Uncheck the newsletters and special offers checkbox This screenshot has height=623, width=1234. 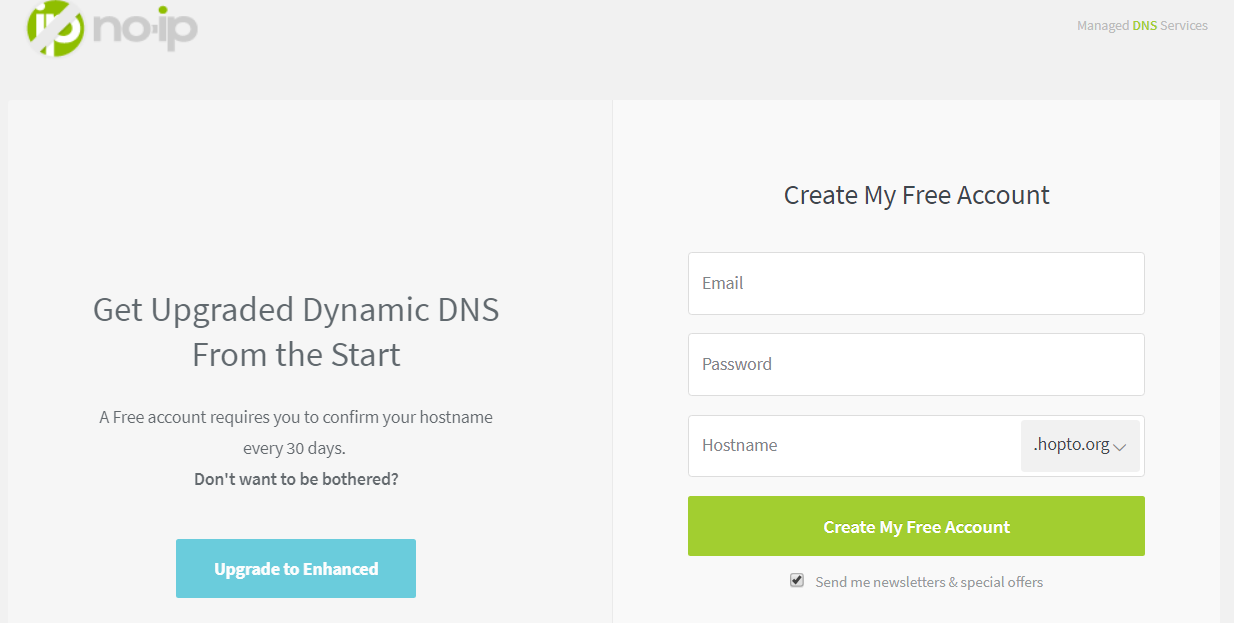click(x=797, y=580)
